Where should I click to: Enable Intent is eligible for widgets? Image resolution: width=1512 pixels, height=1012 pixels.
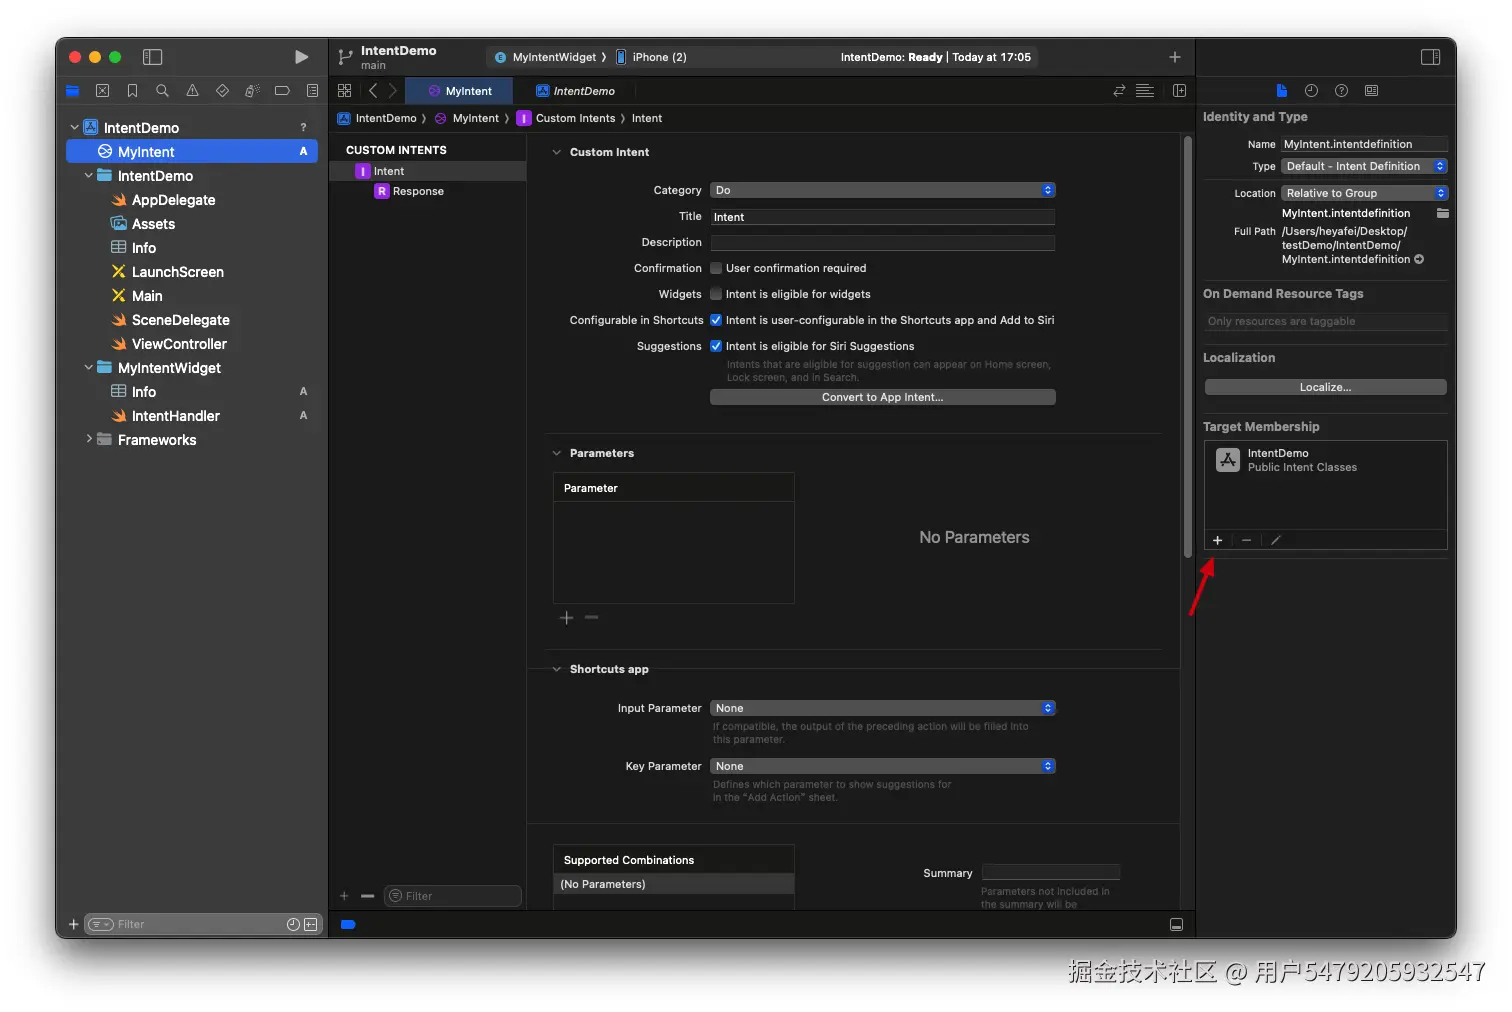(716, 294)
